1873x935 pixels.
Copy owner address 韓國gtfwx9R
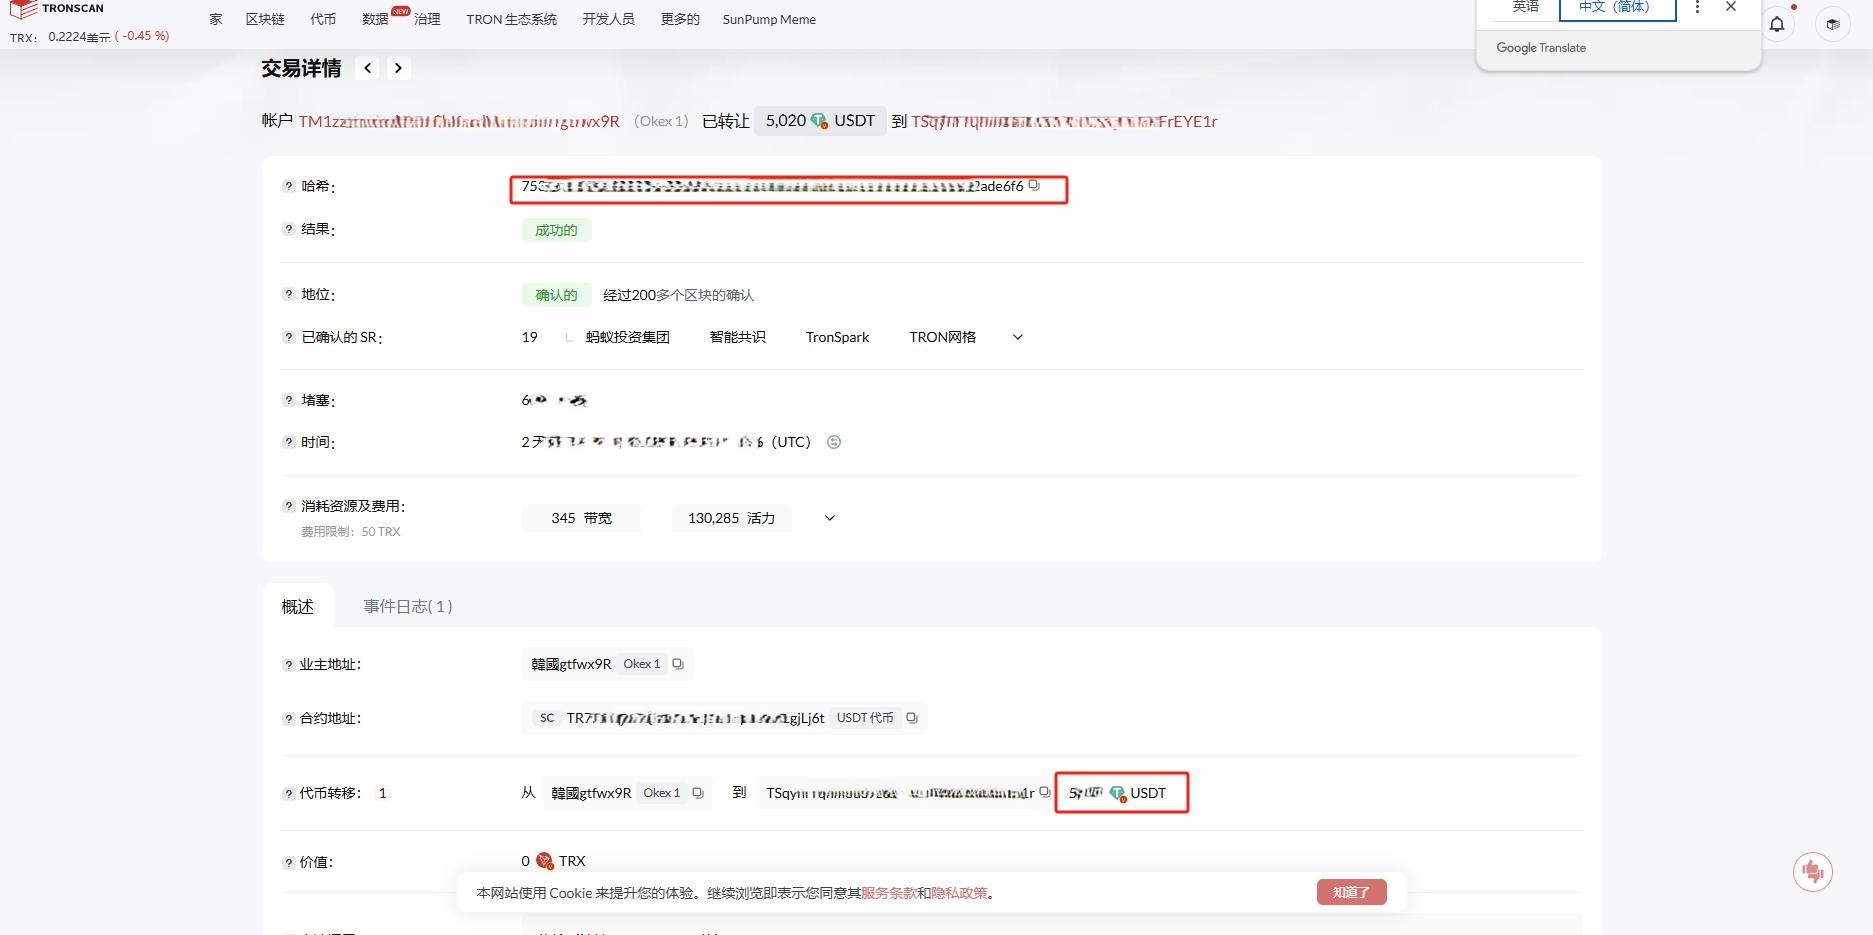678,663
